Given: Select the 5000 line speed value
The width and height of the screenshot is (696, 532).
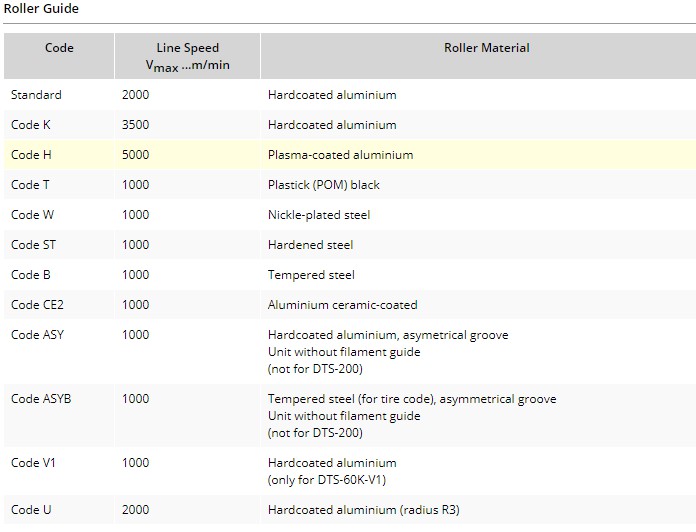Looking at the screenshot, I should coord(136,155).
